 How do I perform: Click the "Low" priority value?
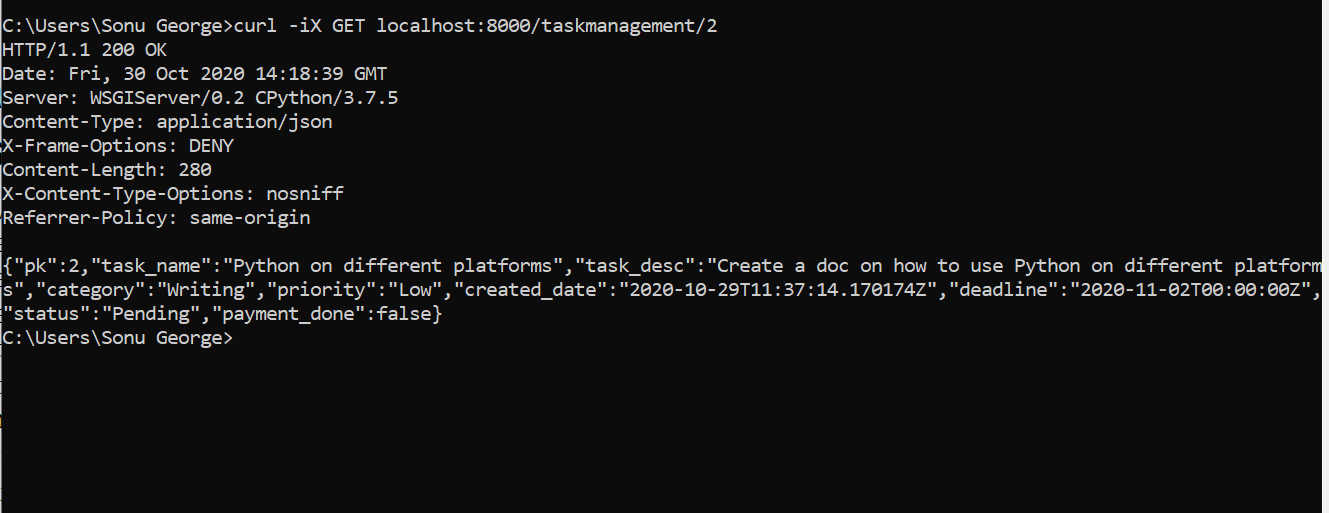click(x=415, y=290)
